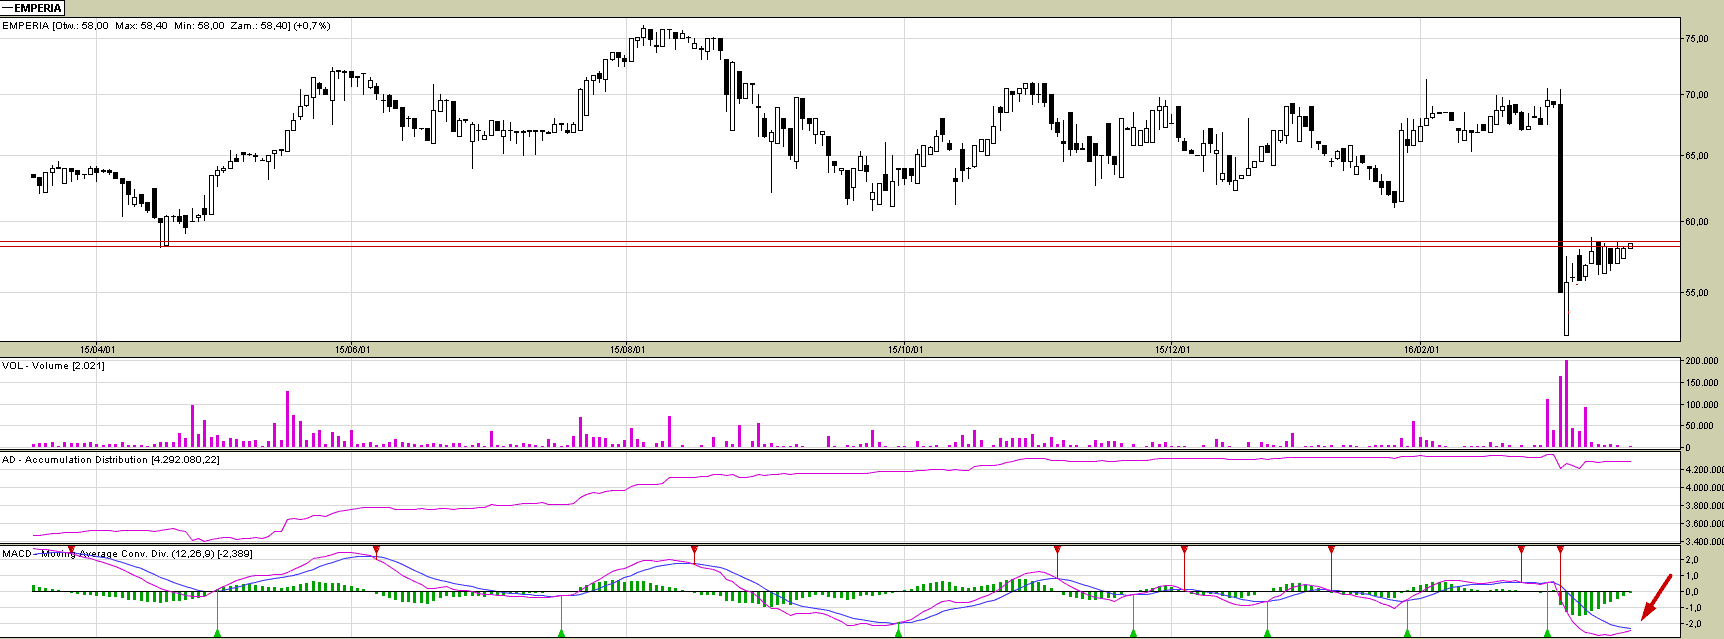
Task: Click the 200.000 volume axis label
Action: (1701, 361)
